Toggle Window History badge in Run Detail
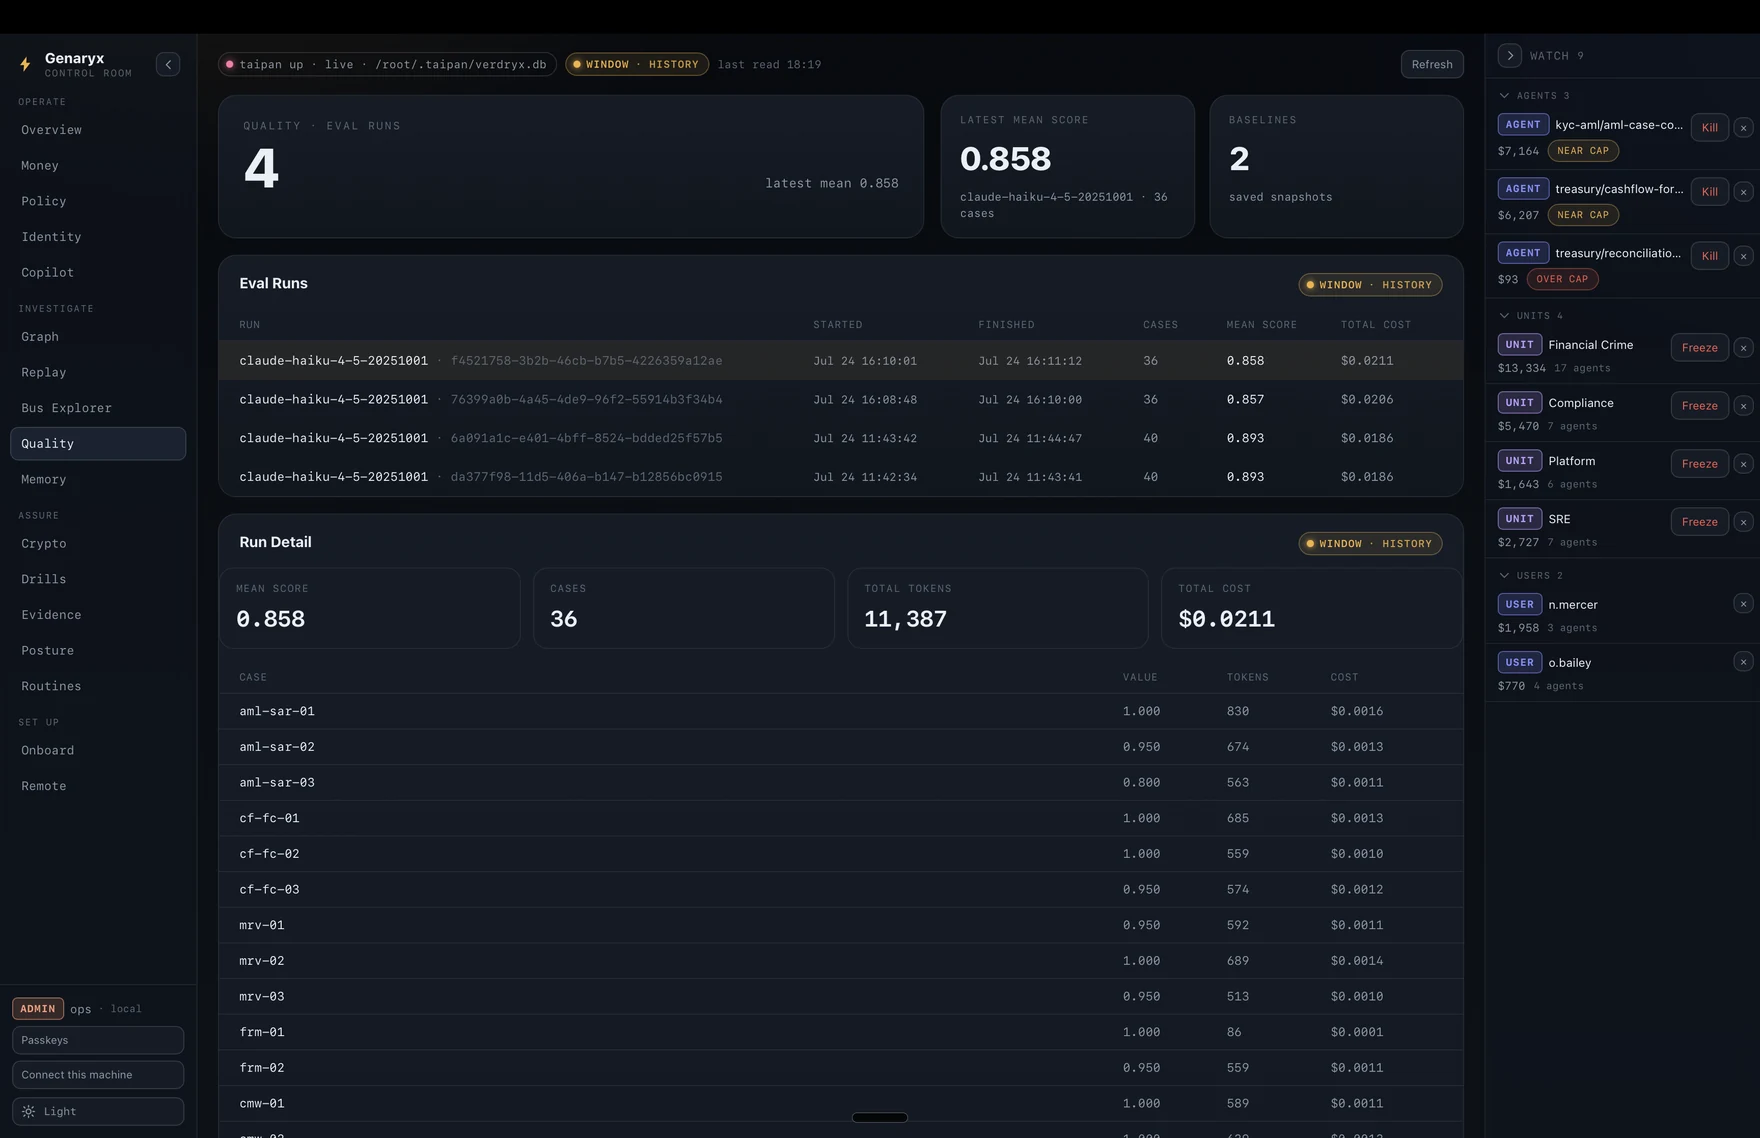 [1370, 544]
